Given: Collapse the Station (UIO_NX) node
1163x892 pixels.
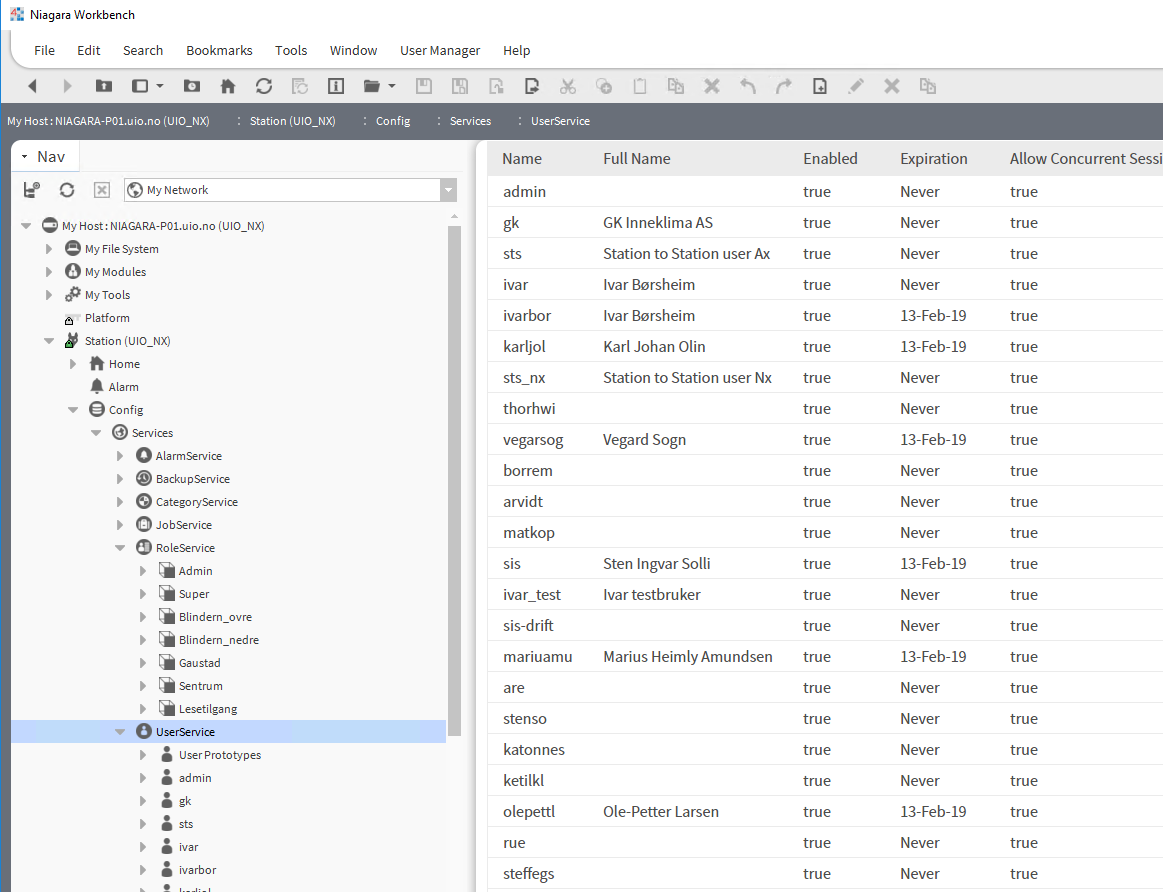Looking at the screenshot, I should pos(49,341).
